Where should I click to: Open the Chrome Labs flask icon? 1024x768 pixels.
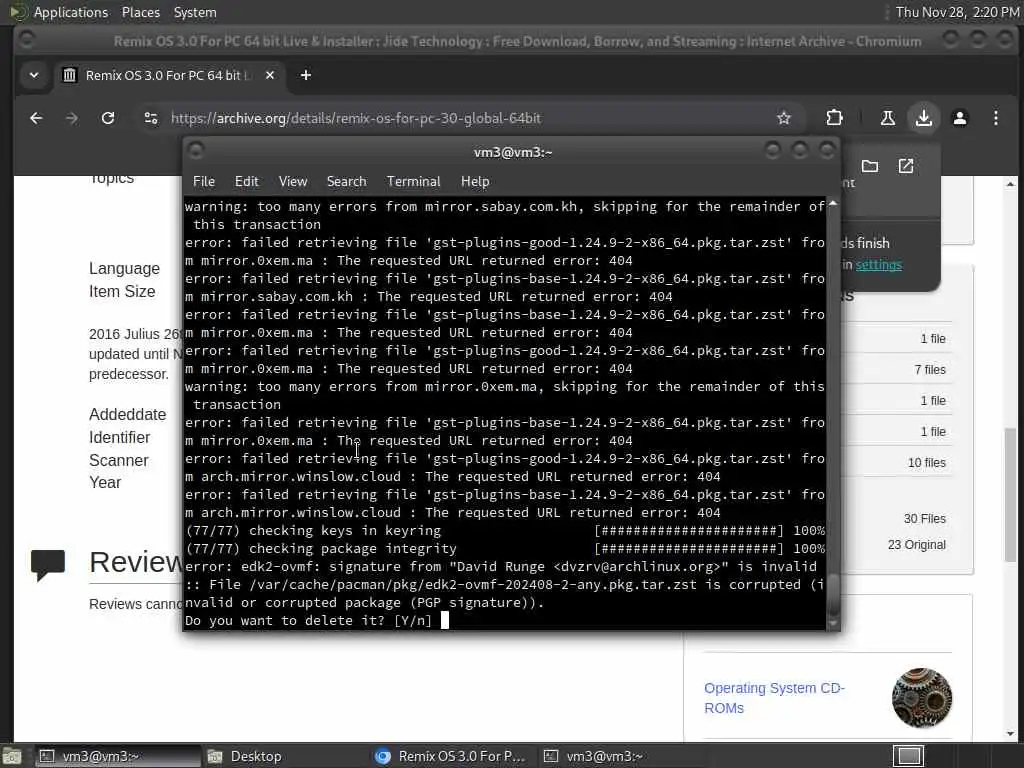(x=888, y=118)
